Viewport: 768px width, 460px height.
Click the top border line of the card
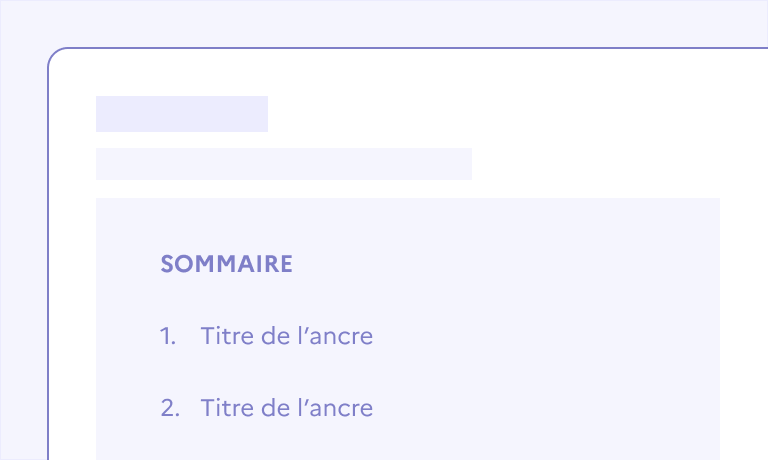click(x=400, y=48)
